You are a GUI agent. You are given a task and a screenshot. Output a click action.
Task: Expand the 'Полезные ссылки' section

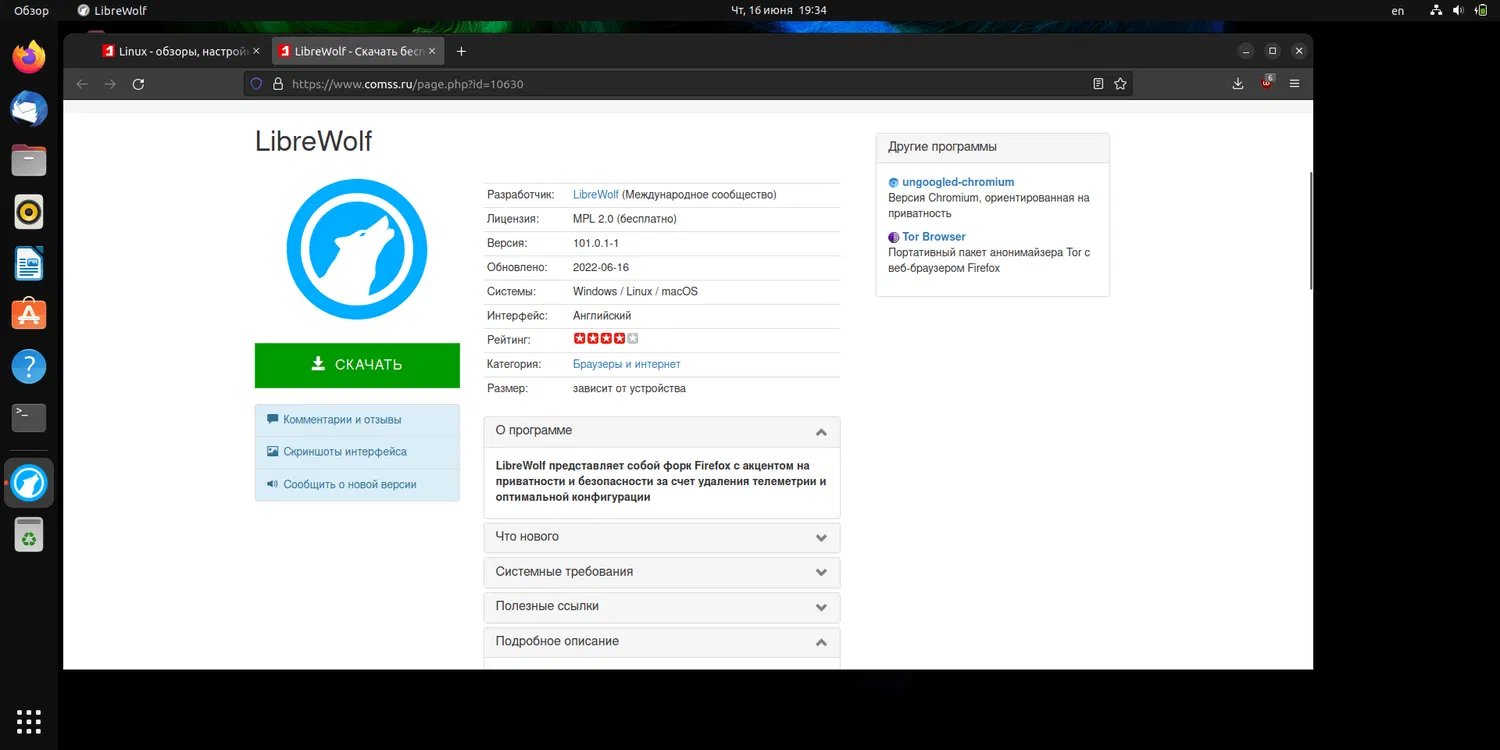(x=662, y=607)
